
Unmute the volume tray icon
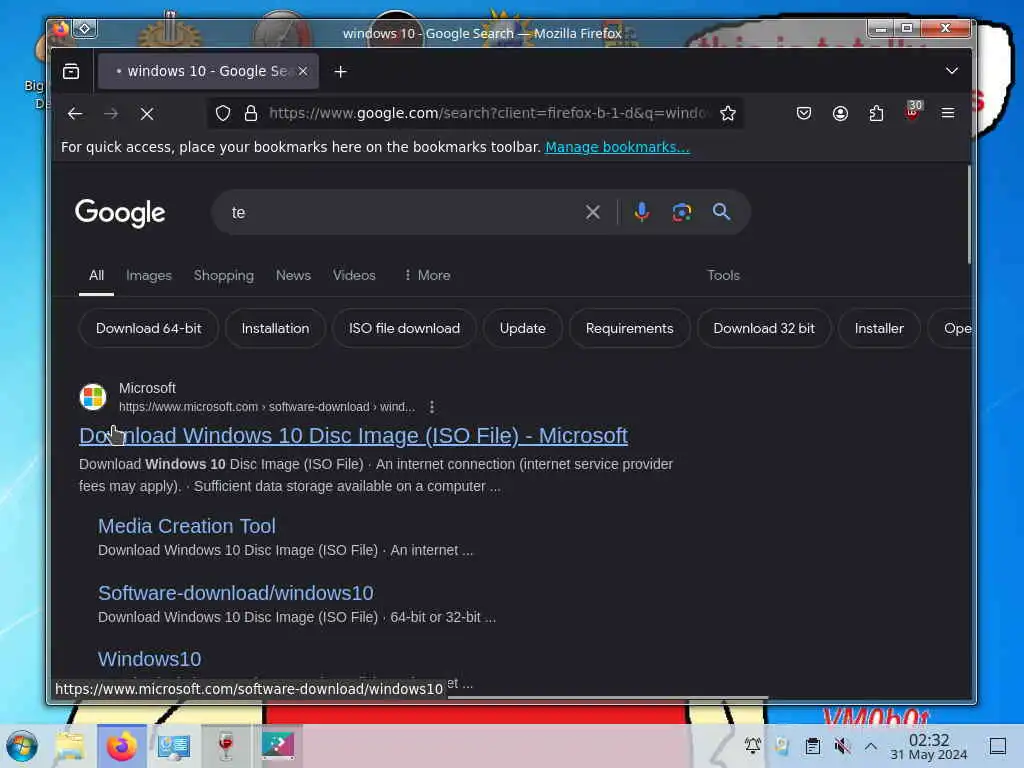(842, 746)
